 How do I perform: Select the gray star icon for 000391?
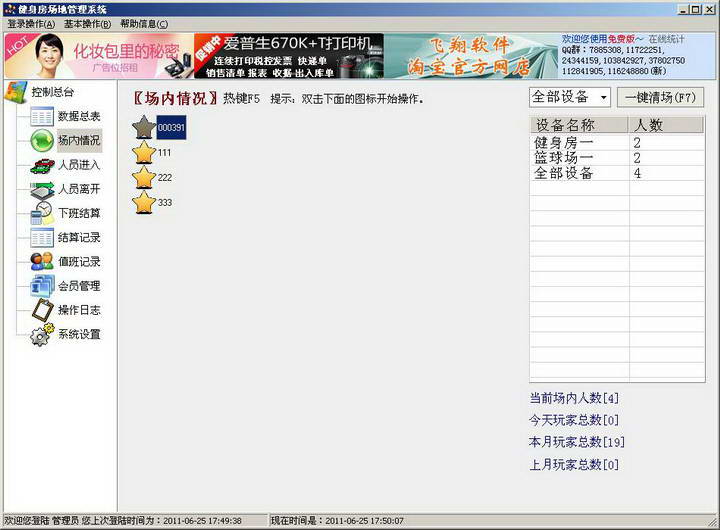(144, 127)
